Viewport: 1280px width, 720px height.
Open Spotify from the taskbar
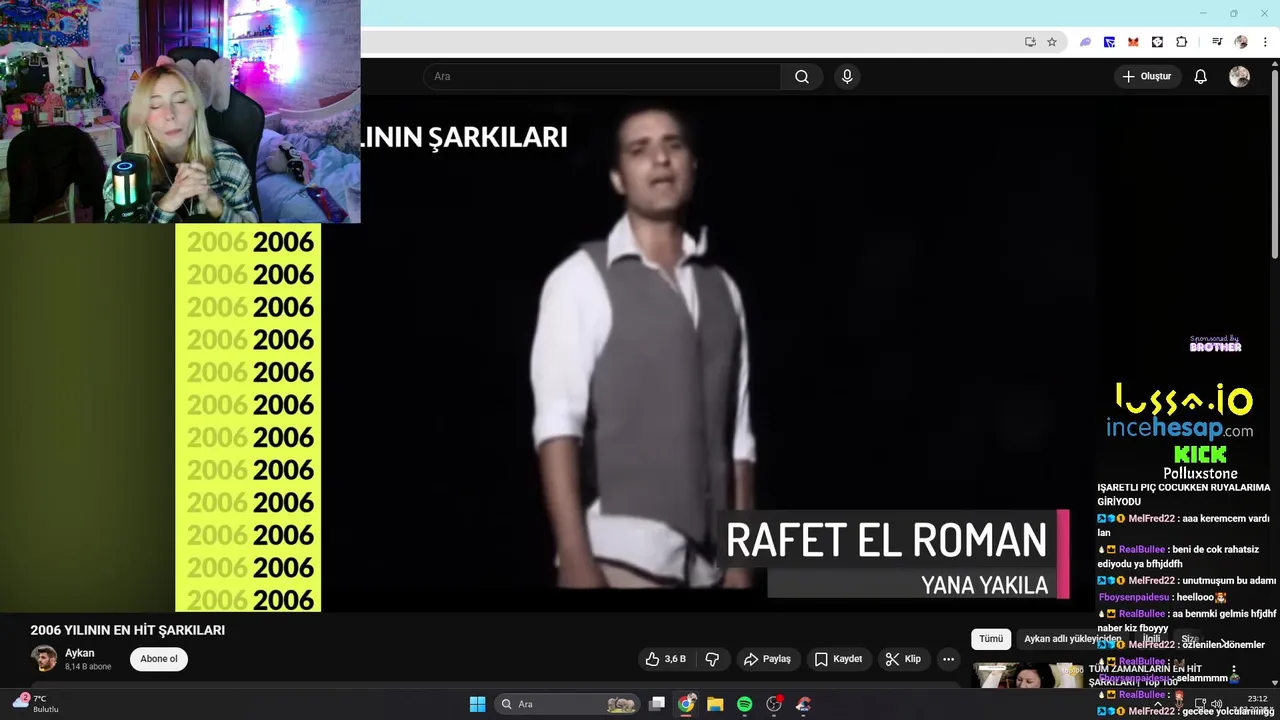point(744,704)
